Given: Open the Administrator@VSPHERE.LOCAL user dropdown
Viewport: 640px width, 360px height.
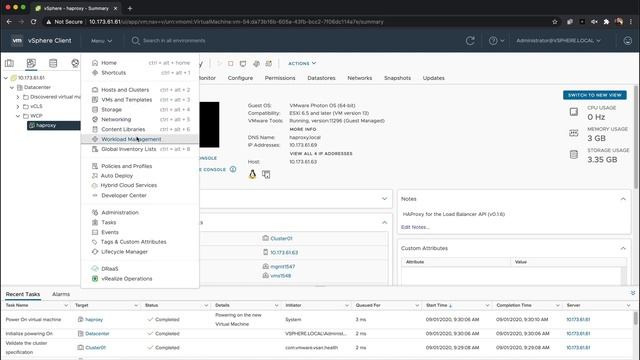Looking at the screenshot, I should (558, 40).
